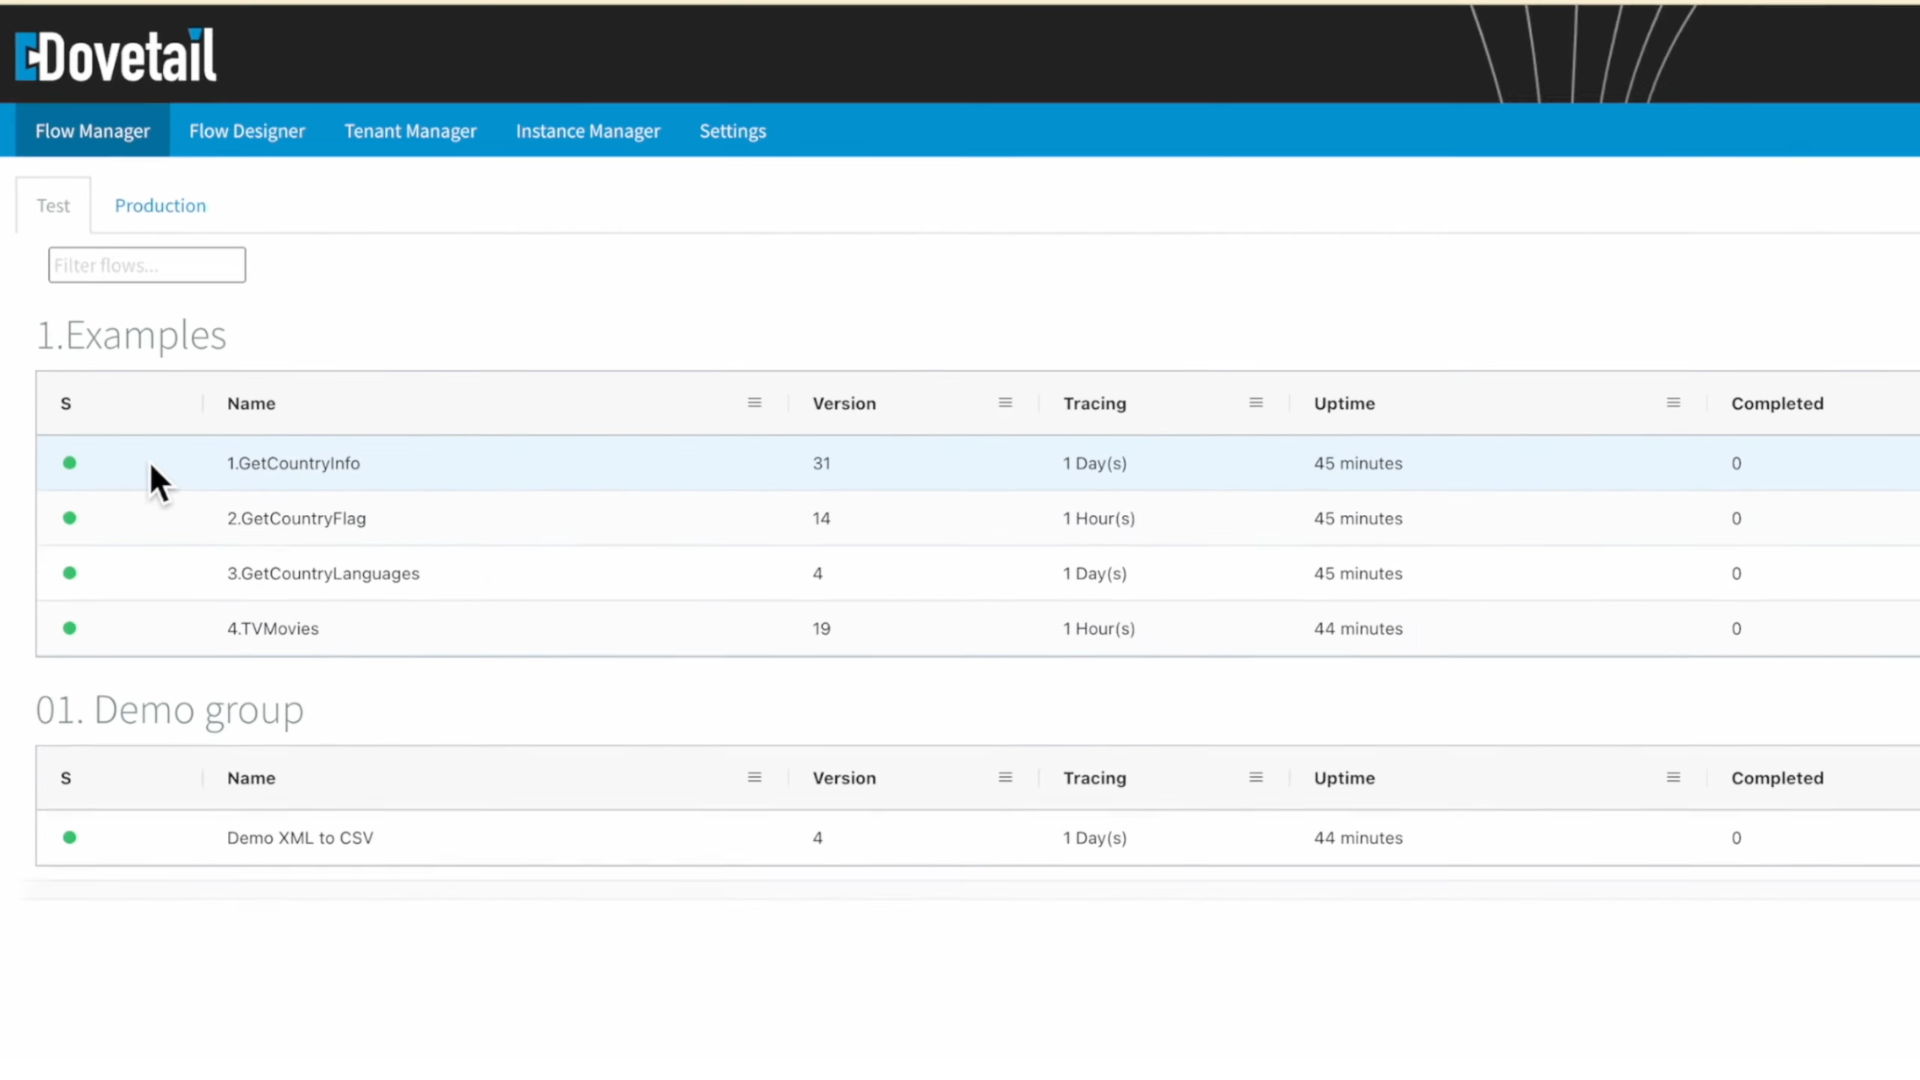This screenshot has height=1080, width=1920.
Task: Toggle the status dot for GetCountryInfo flow
Action: 69,463
